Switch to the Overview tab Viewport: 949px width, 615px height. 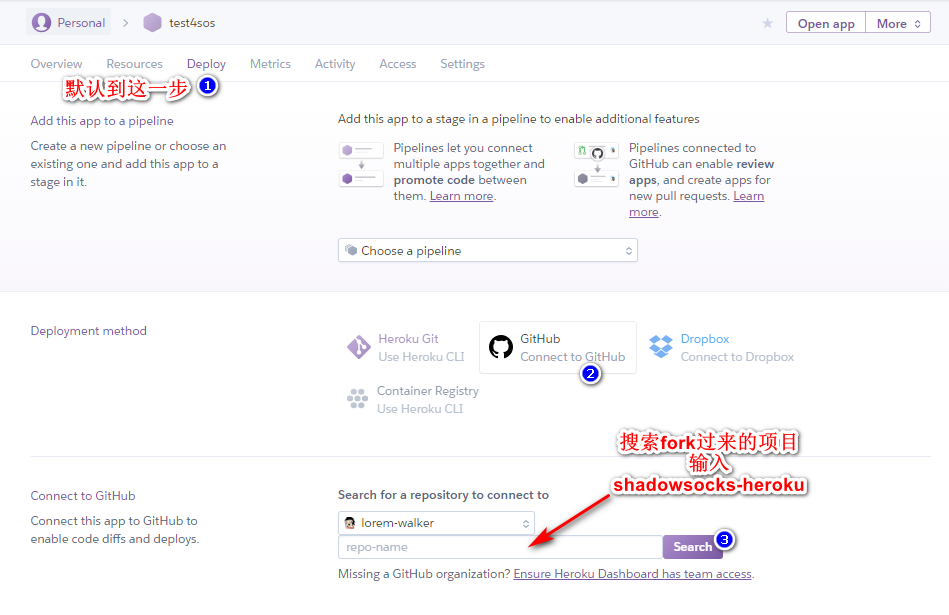(56, 64)
